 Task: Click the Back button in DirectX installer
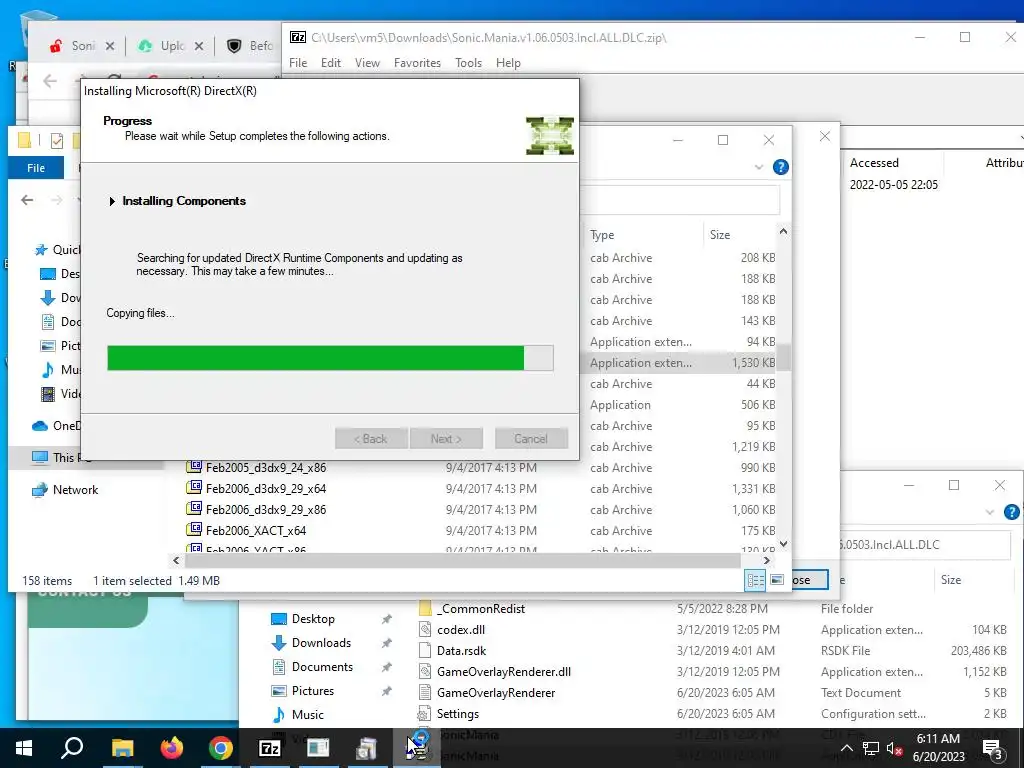(371, 439)
